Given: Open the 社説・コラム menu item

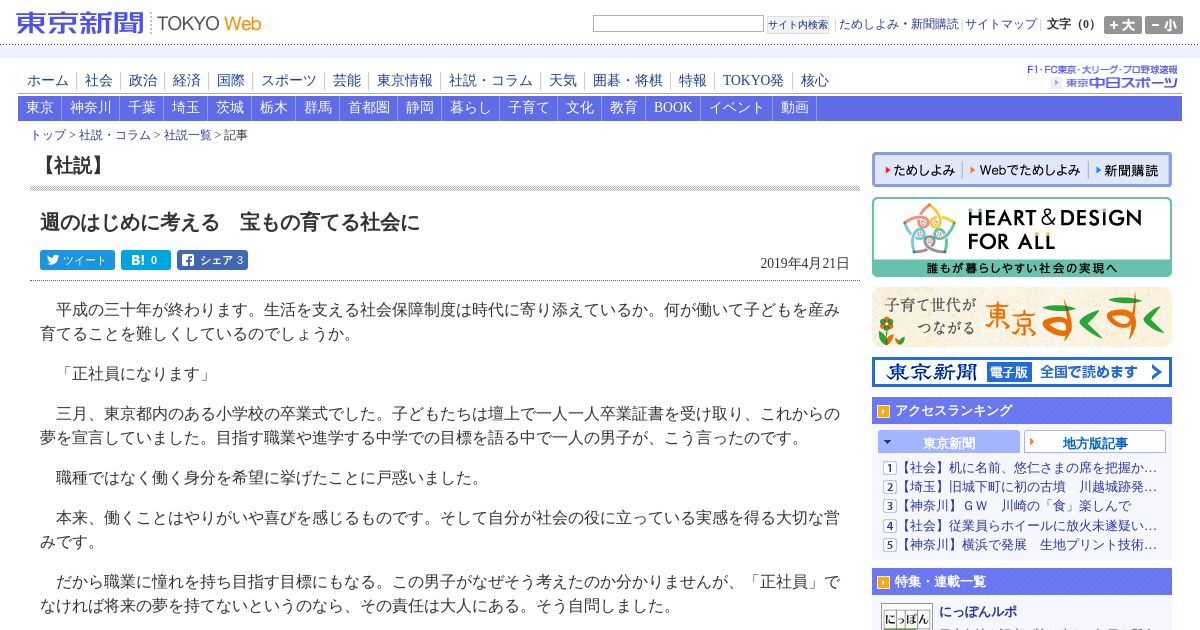Looking at the screenshot, I should (x=491, y=81).
